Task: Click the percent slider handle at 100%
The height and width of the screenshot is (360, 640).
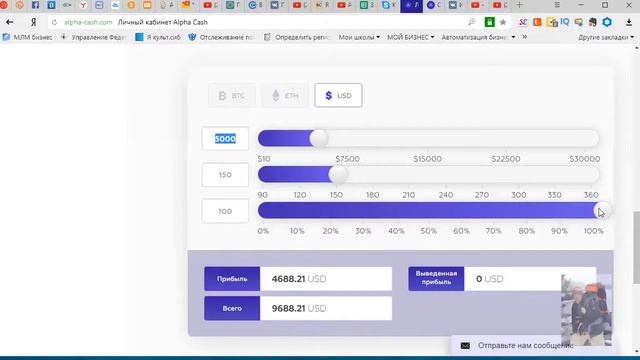Action: (602, 211)
